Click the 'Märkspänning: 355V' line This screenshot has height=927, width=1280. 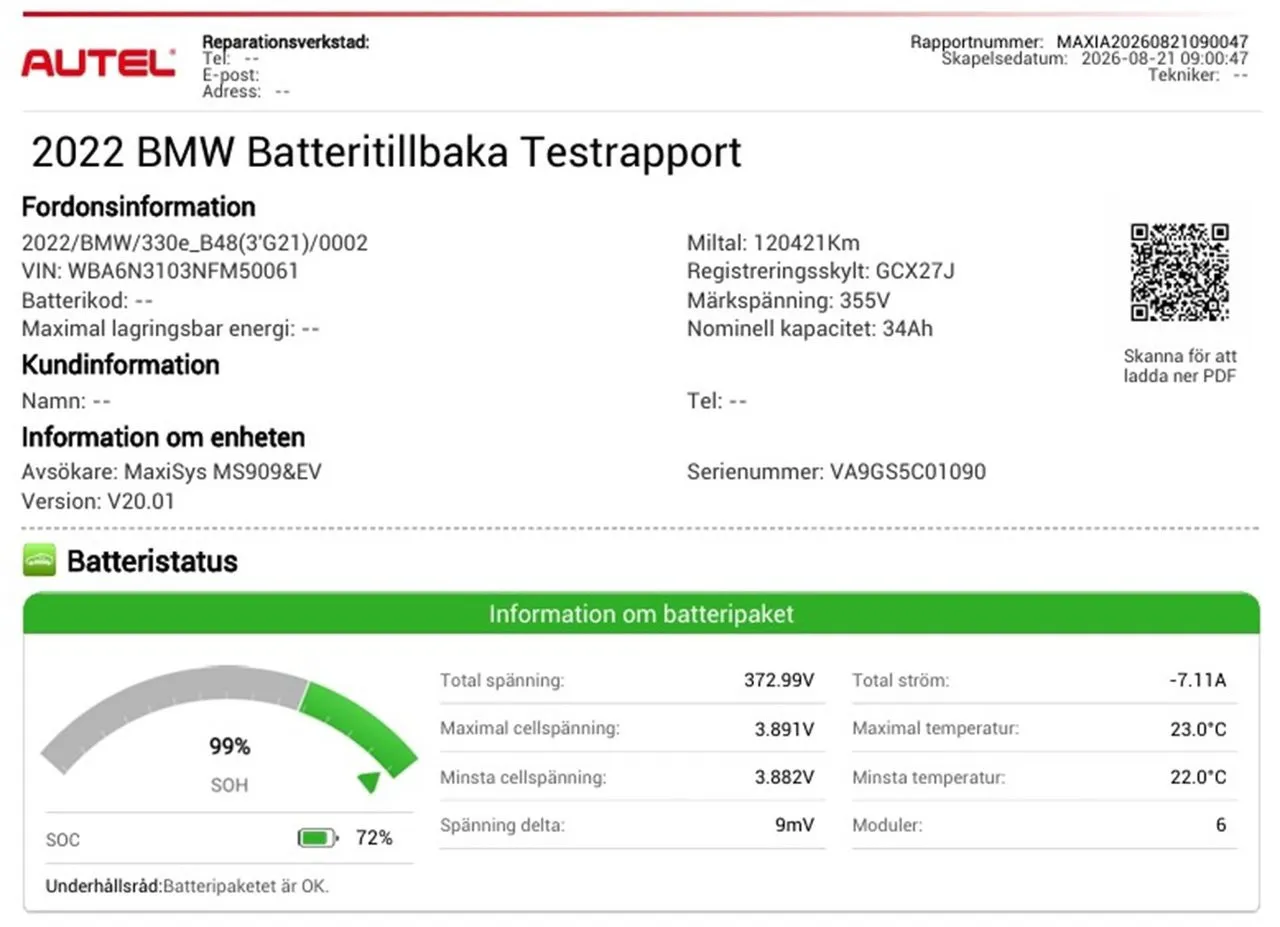[x=789, y=300]
